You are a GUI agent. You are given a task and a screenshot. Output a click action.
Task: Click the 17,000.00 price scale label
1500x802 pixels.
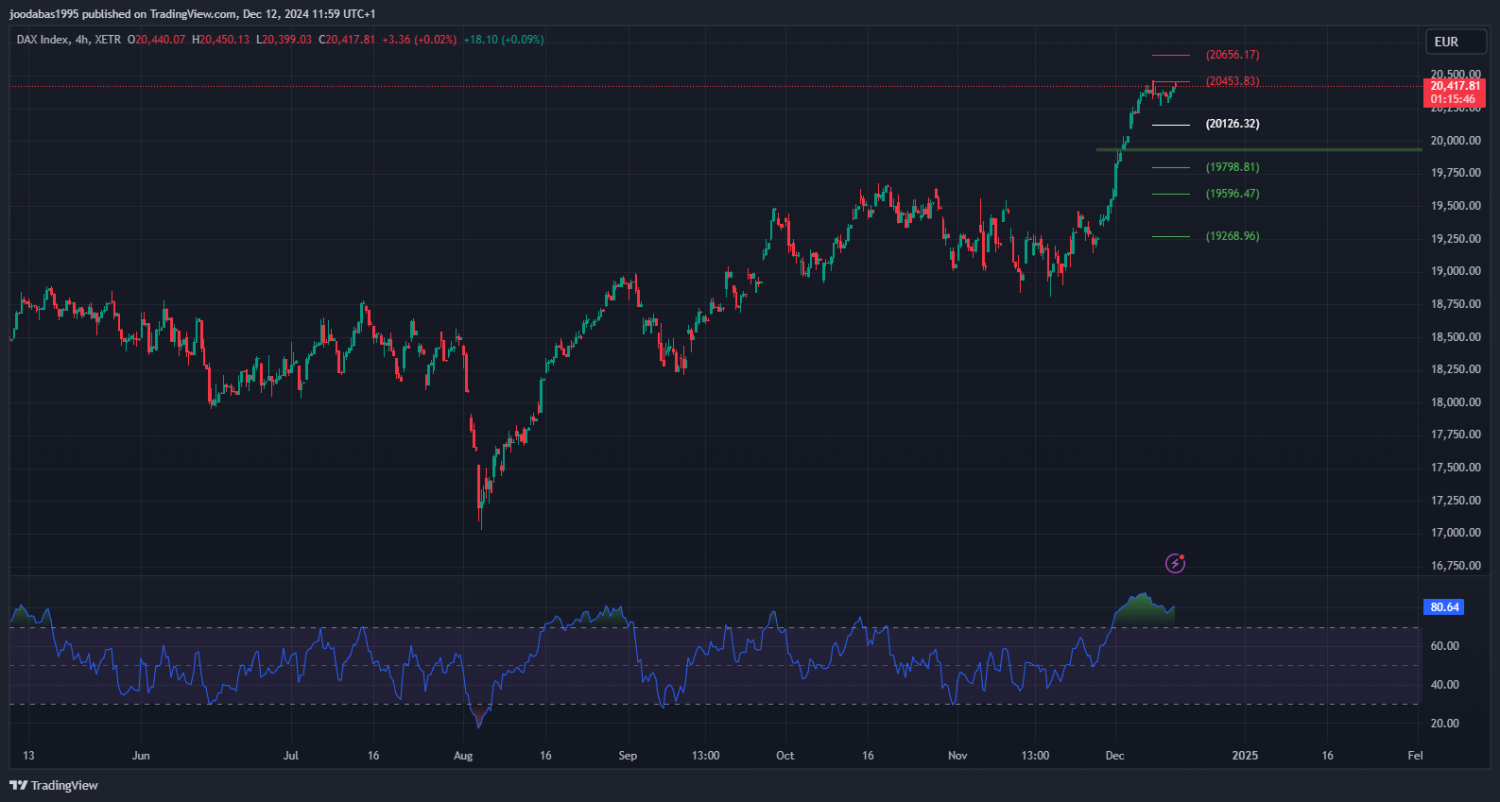[x=1453, y=533]
